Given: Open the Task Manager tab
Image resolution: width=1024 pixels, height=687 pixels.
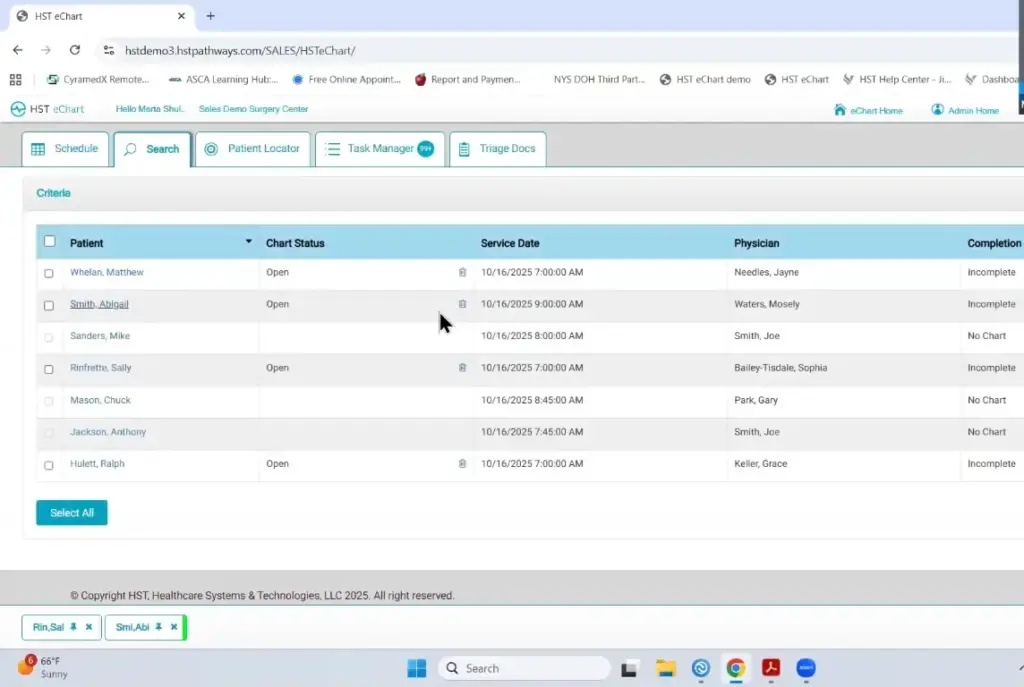Looking at the screenshot, I should click(379, 149).
